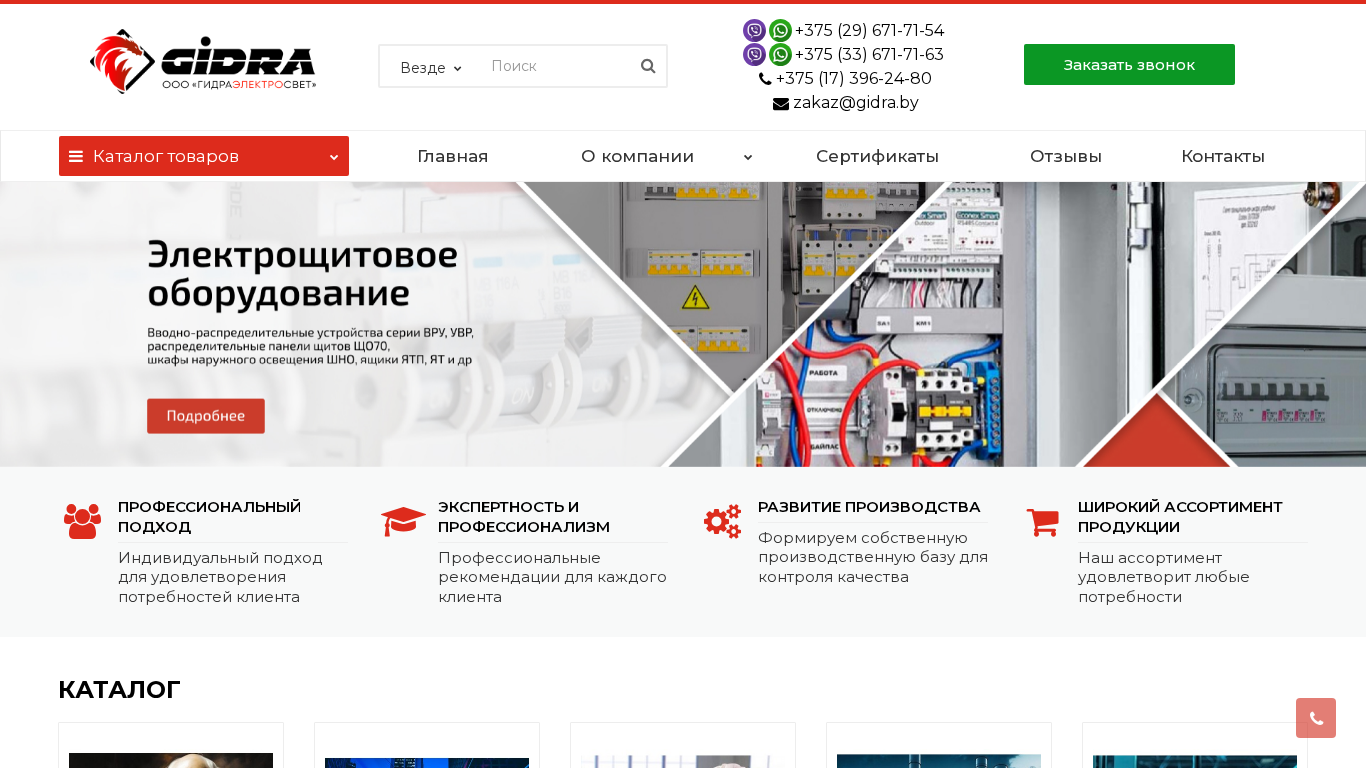Focus the Поиск search field
The height and width of the screenshot is (768, 1366).
558,66
